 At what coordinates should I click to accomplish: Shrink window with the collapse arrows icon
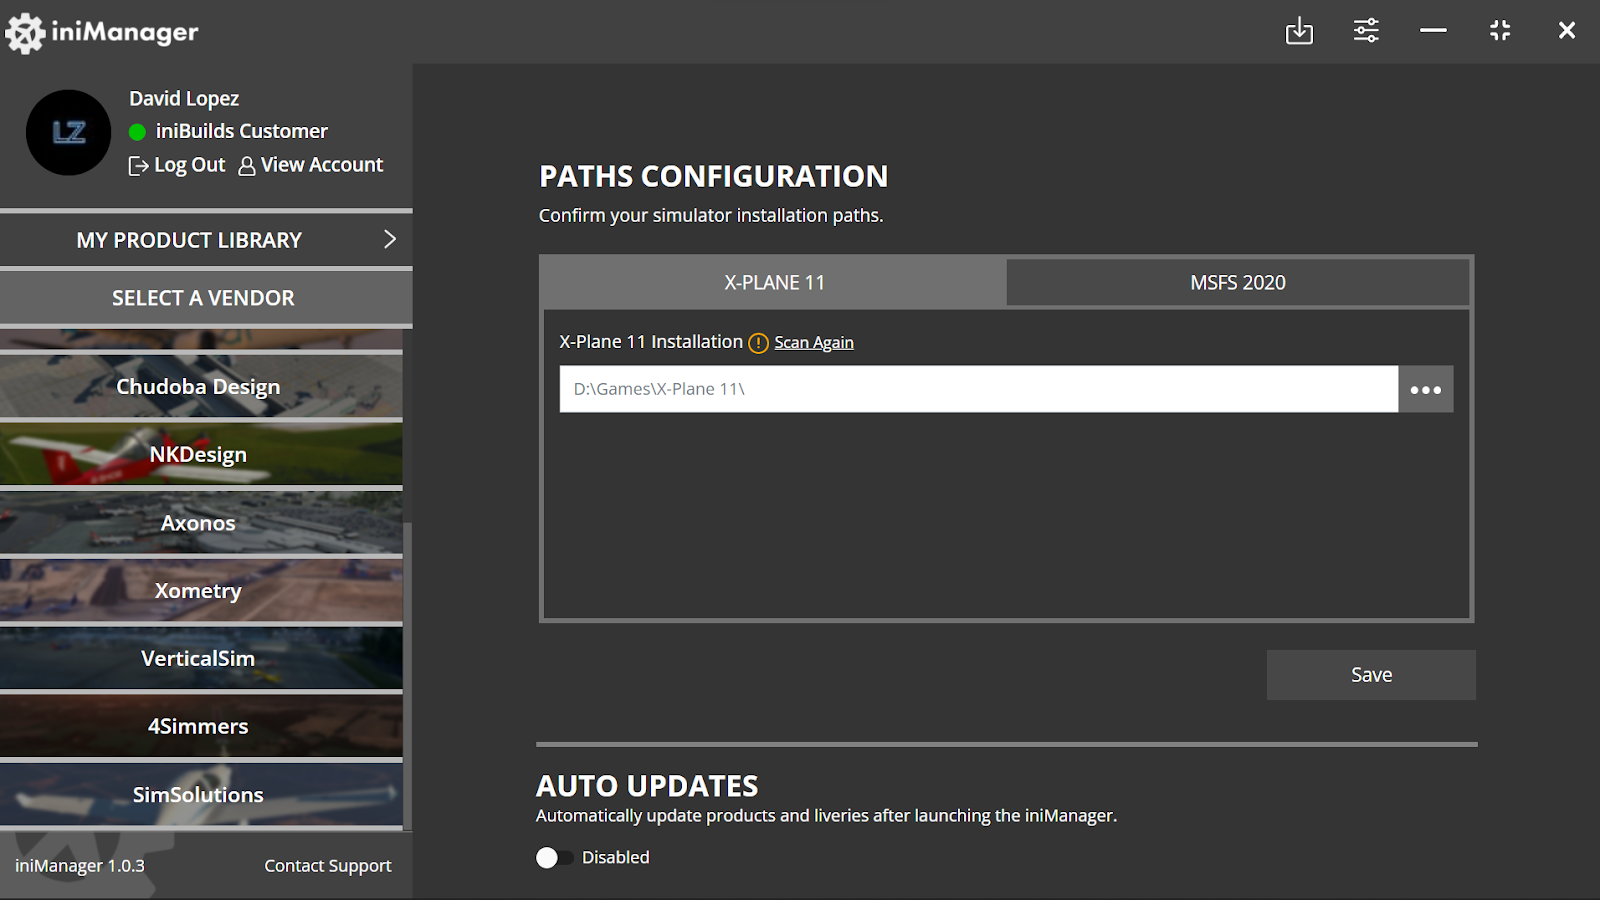[x=1500, y=31]
